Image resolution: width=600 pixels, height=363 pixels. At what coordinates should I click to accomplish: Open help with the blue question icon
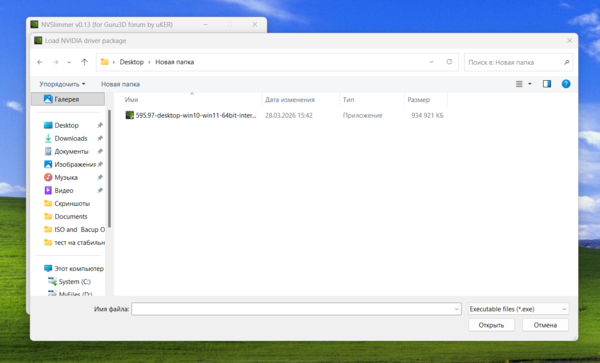566,84
